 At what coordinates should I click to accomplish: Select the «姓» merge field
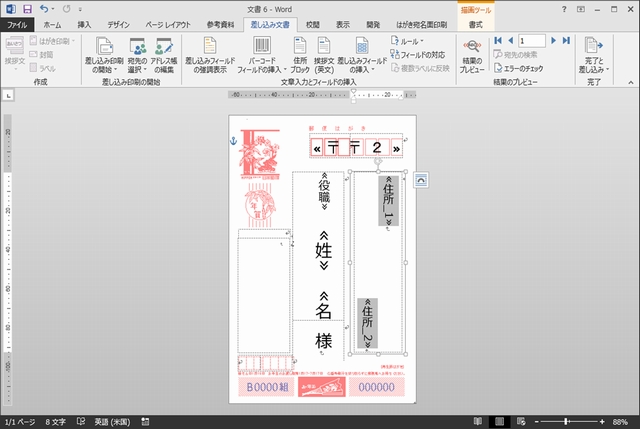[x=324, y=251]
